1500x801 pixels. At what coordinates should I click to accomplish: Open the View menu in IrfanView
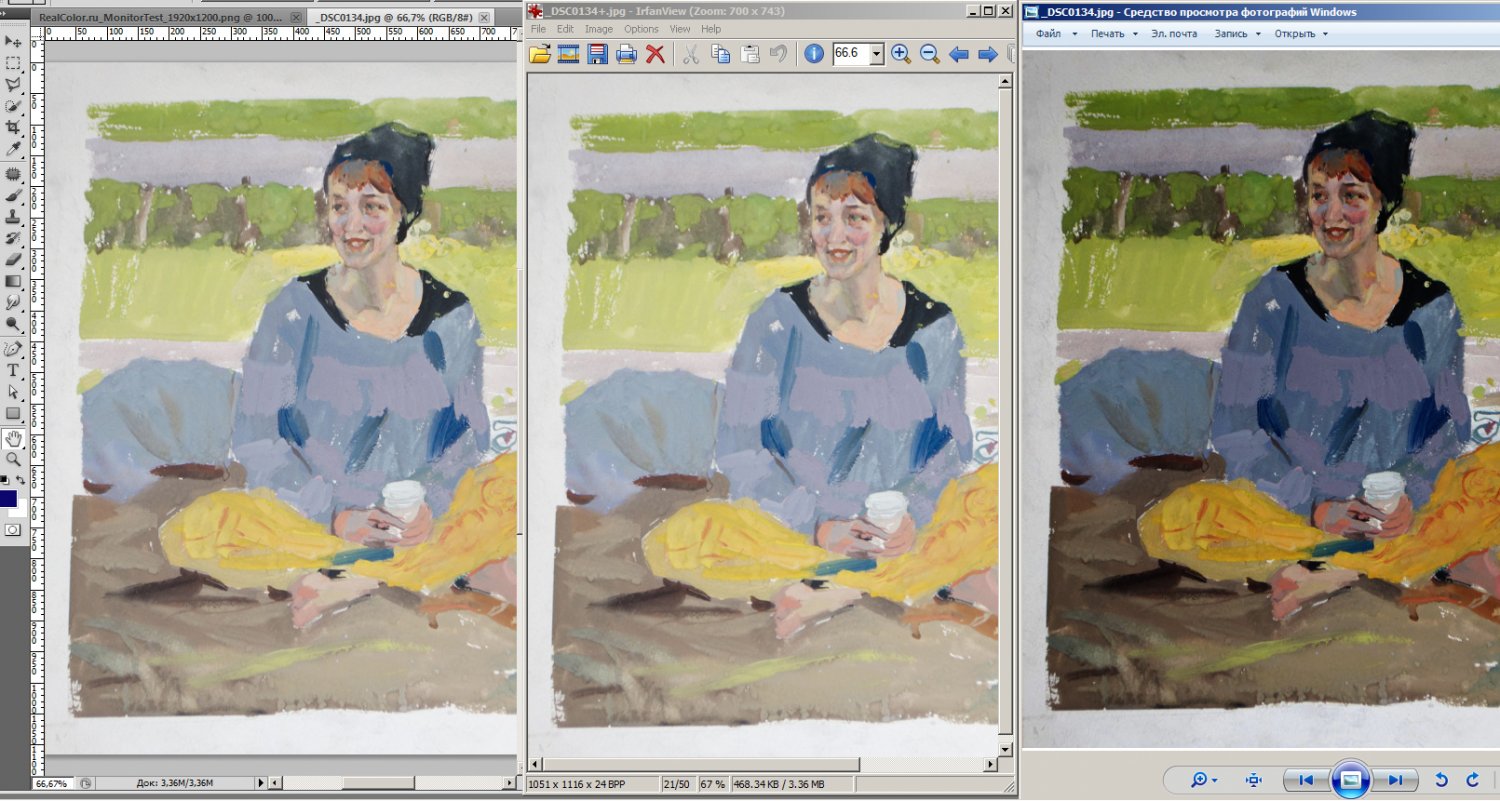click(x=680, y=29)
